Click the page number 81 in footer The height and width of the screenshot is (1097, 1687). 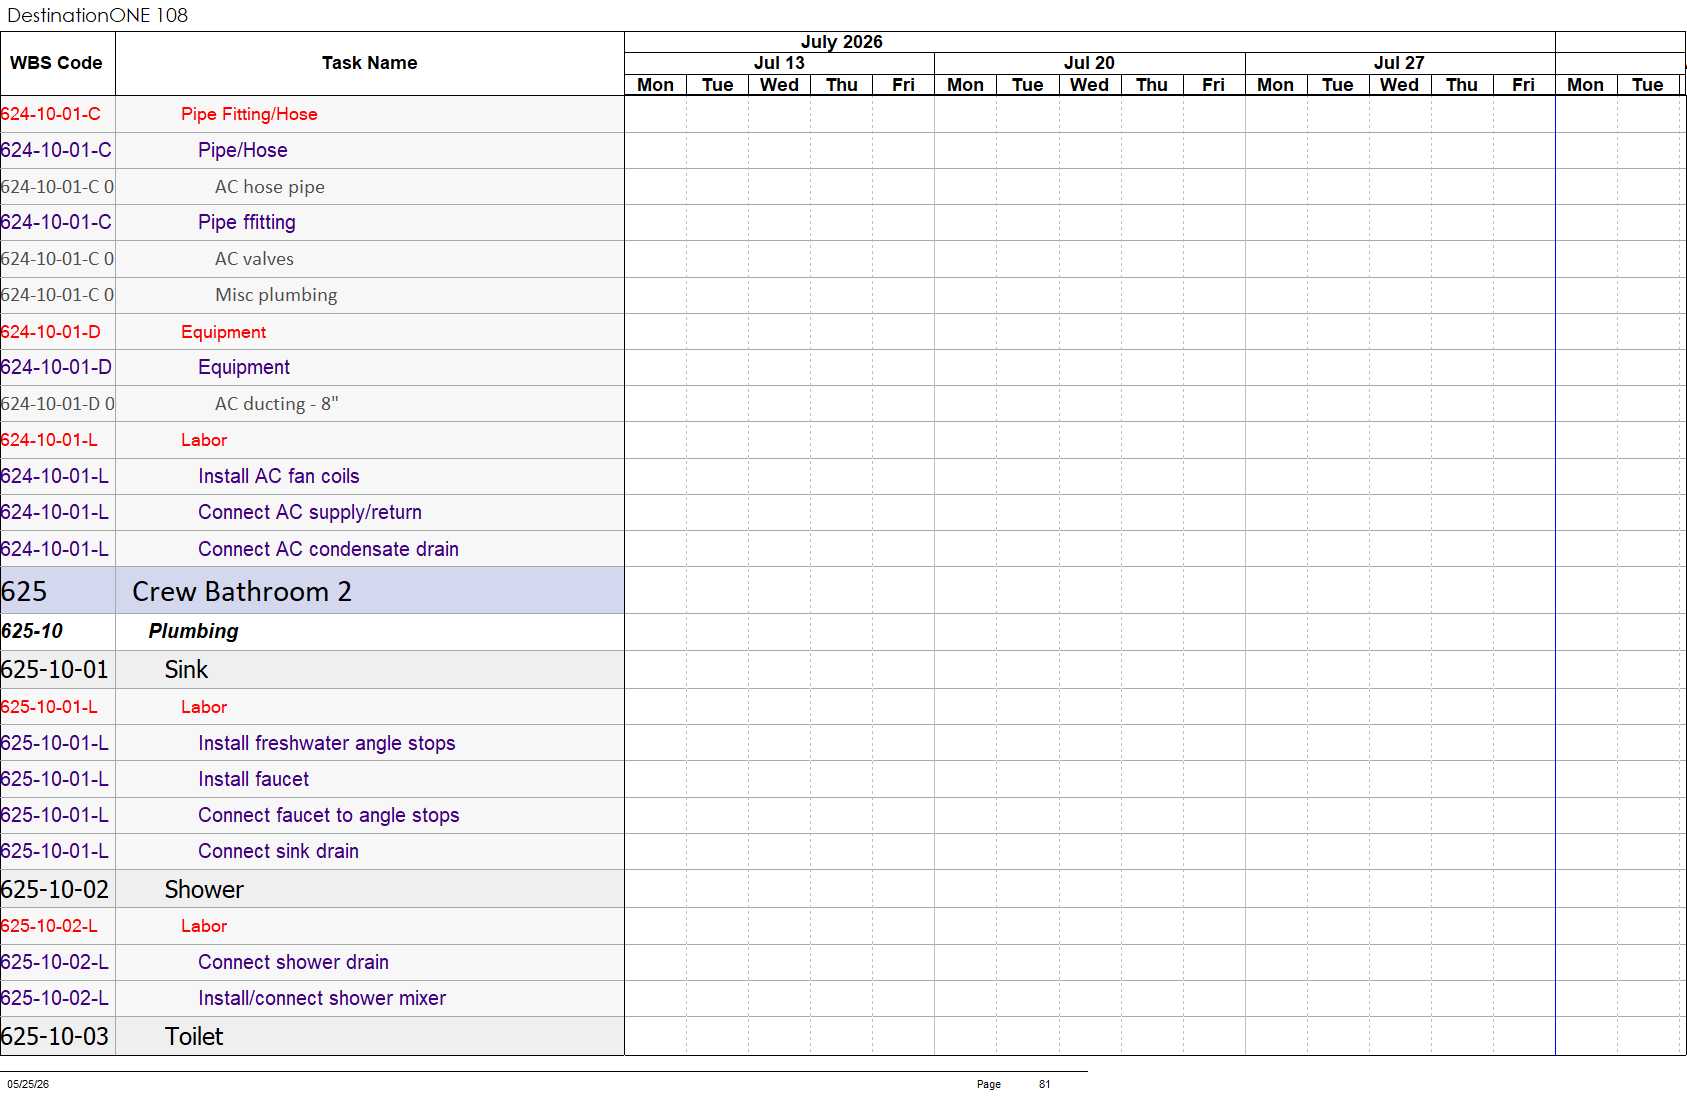pos(1045,1084)
